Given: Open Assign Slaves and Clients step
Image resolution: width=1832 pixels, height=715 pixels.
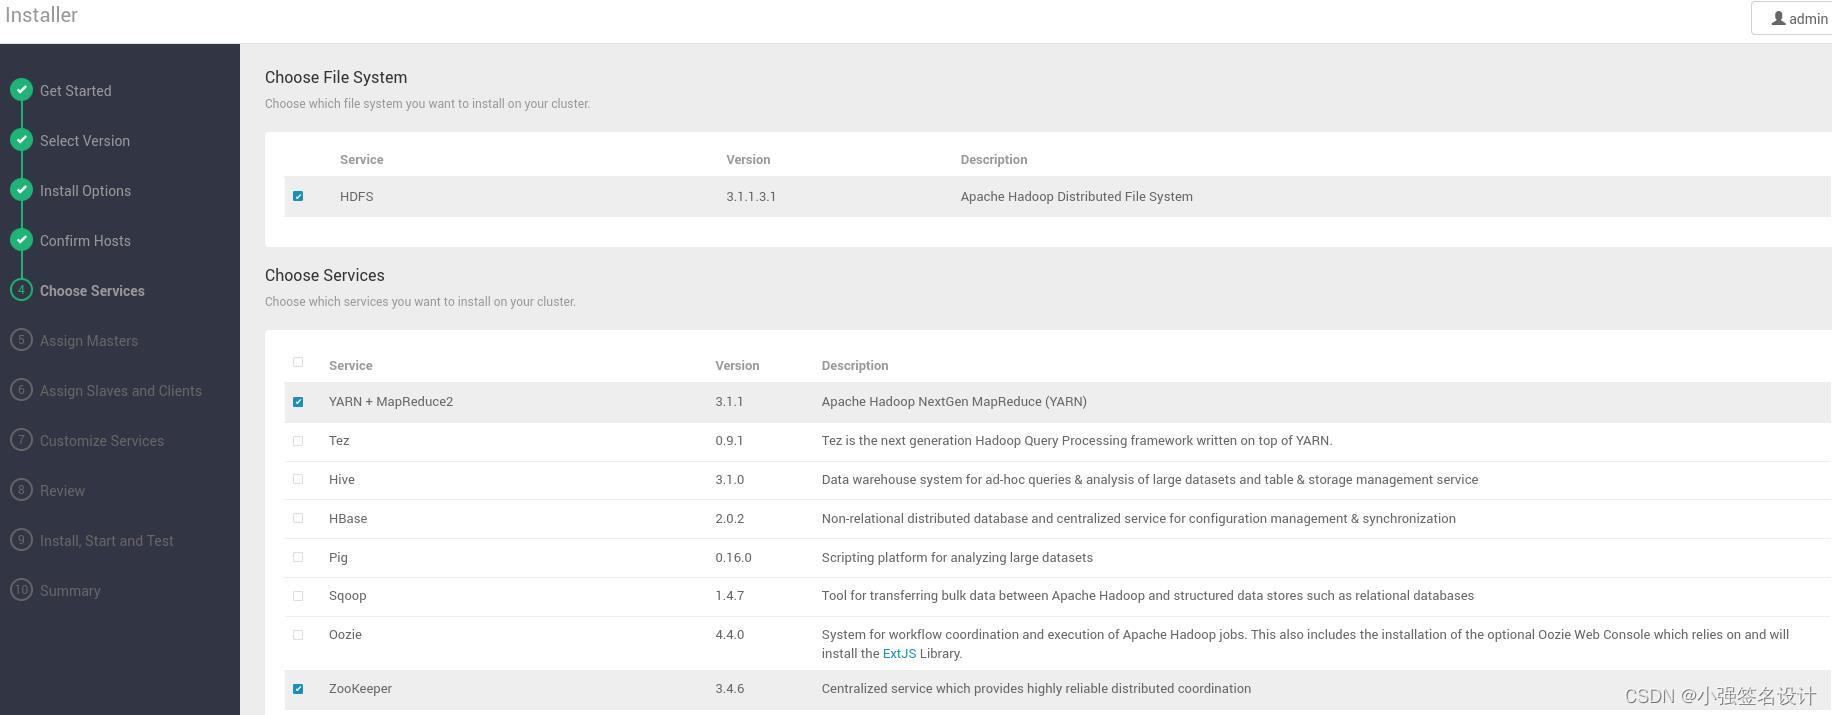Looking at the screenshot, I should 121,391.
